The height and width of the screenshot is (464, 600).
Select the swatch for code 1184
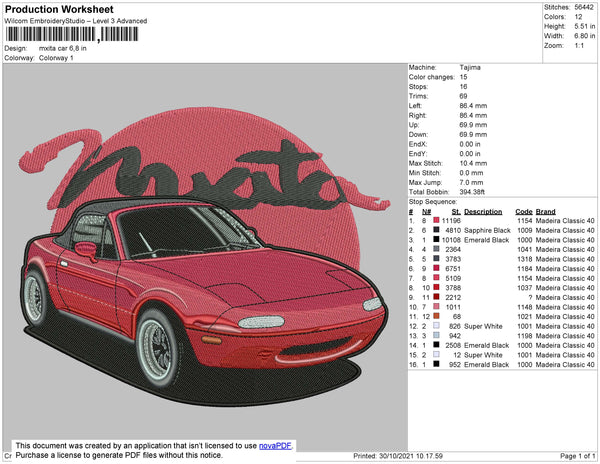click(x=436, y=269)
